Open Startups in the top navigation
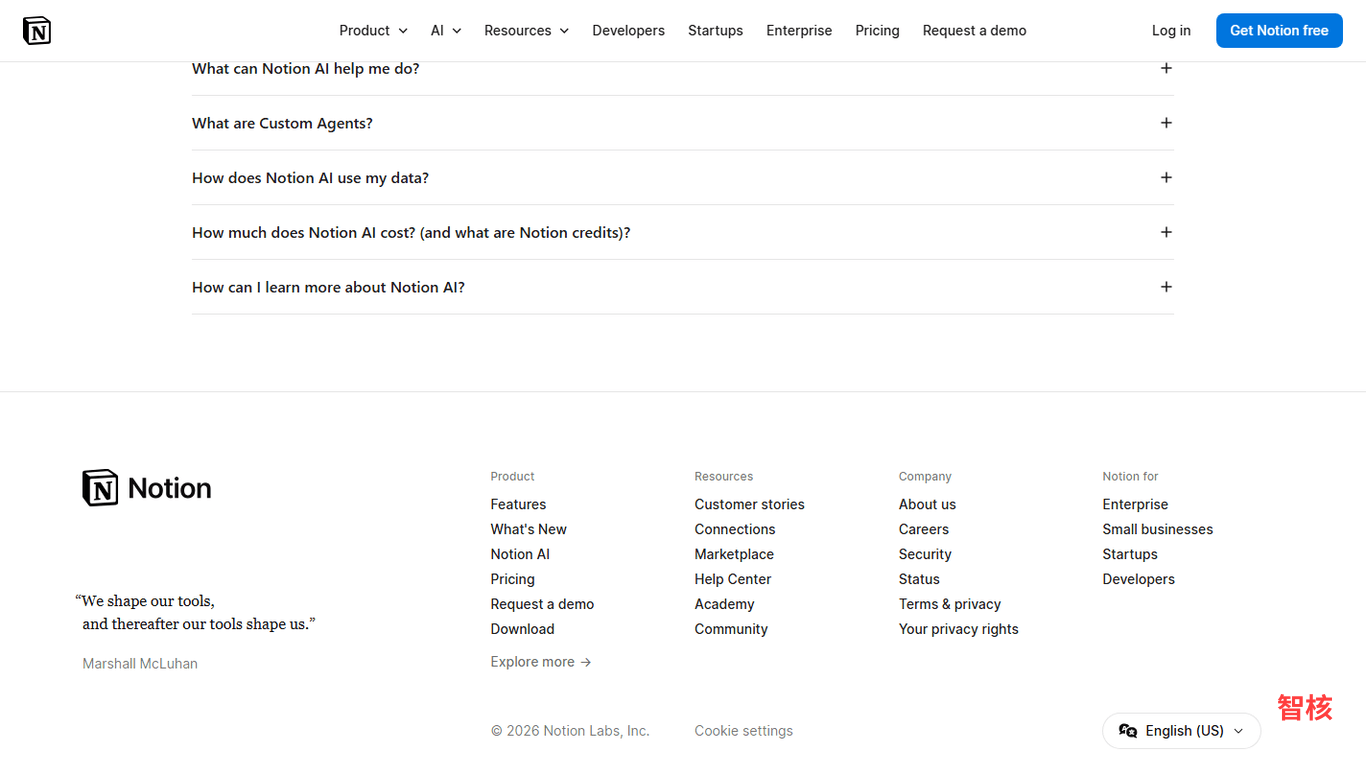This screenshot has width=1366, height=772. [715, 31]
